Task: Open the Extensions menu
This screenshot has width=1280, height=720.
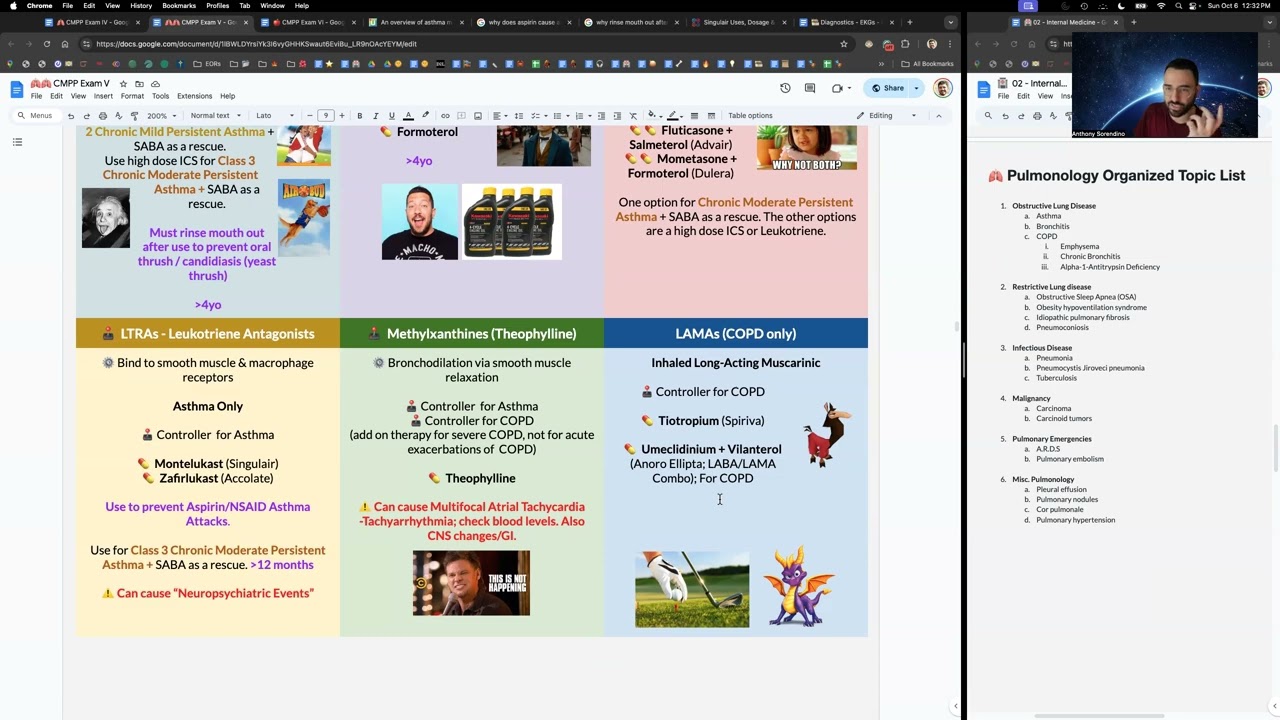Action: [x=194, y=96]
